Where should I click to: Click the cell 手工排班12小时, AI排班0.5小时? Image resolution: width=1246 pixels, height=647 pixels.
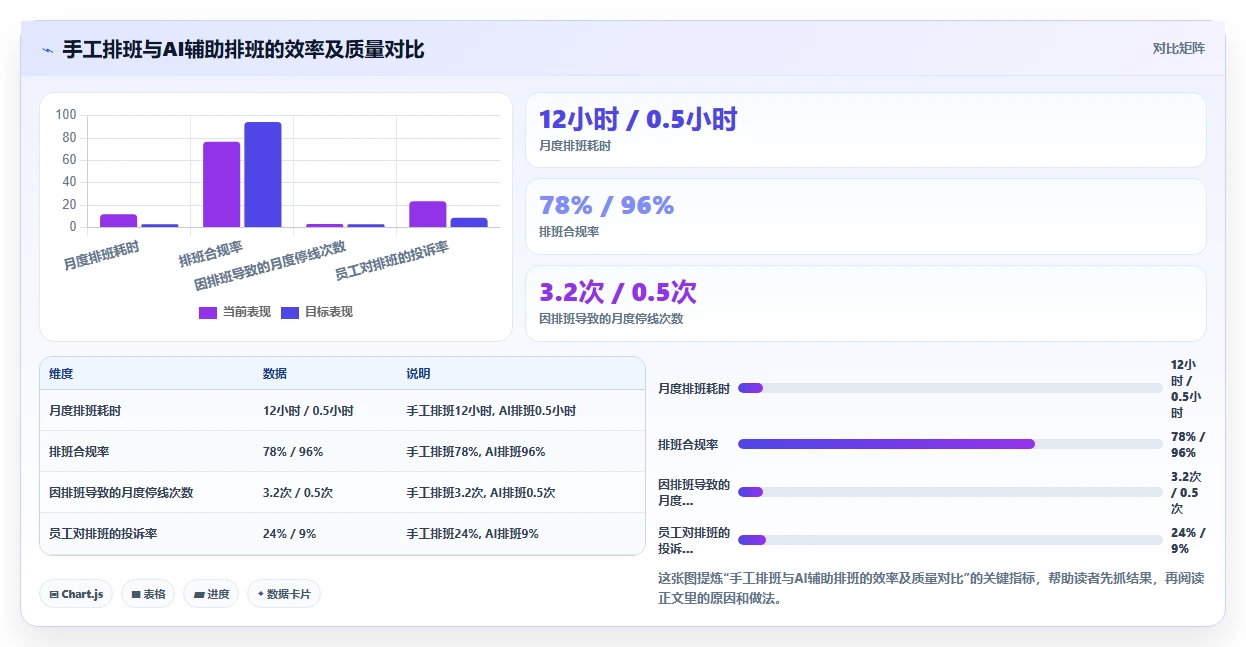click(x=491, y=411)
